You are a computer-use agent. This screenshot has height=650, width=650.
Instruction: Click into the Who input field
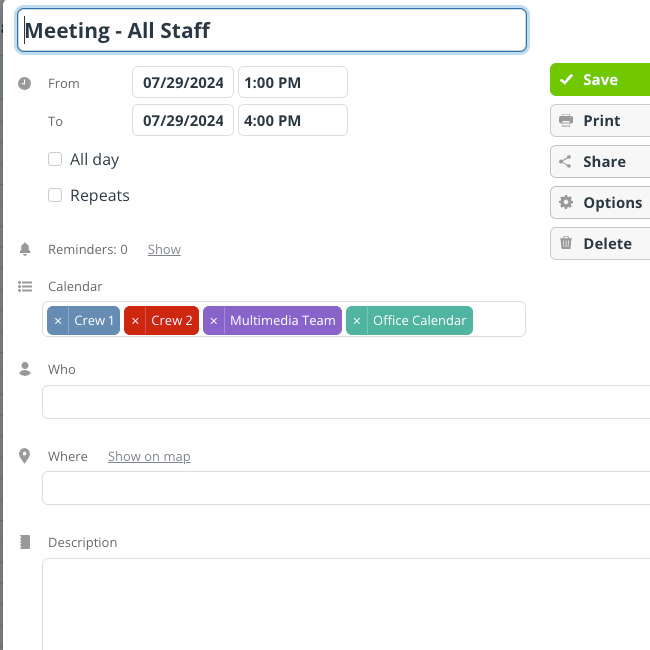[x=346, y=402]
